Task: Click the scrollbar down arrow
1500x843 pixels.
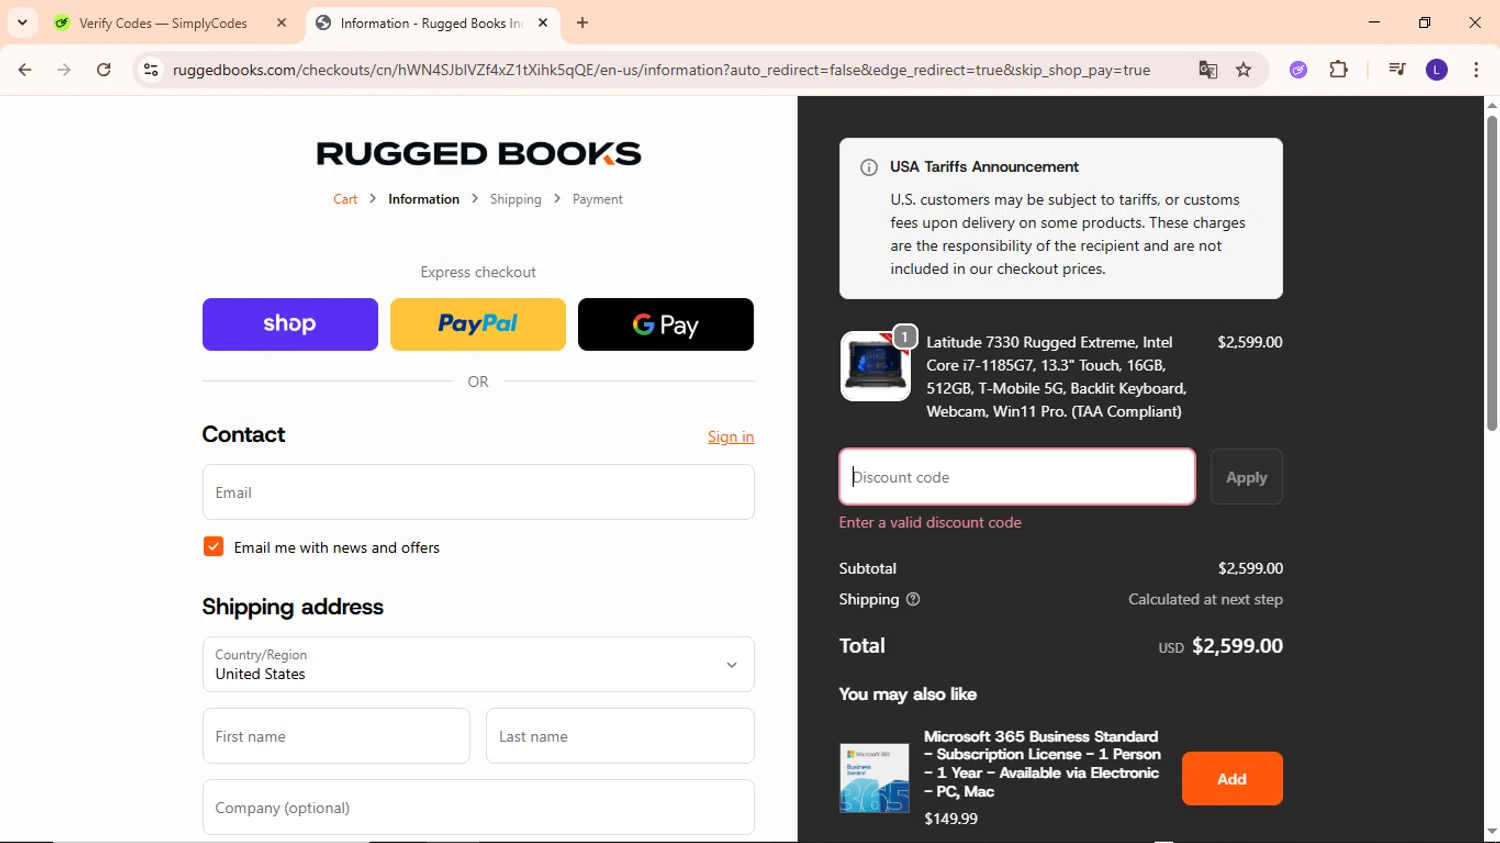Action: pos(1492,831)
